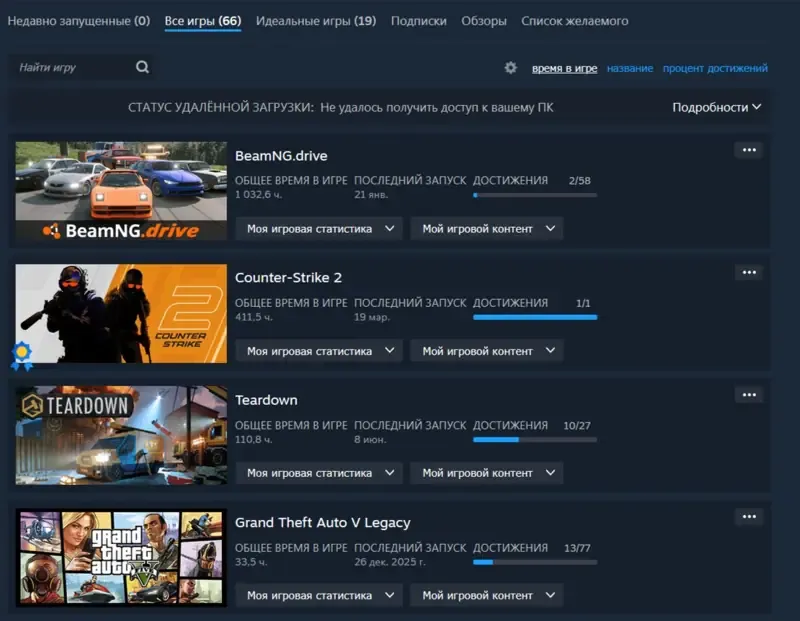Click the Counter-Strike 2 cover thumbnail

click(121, 313)
